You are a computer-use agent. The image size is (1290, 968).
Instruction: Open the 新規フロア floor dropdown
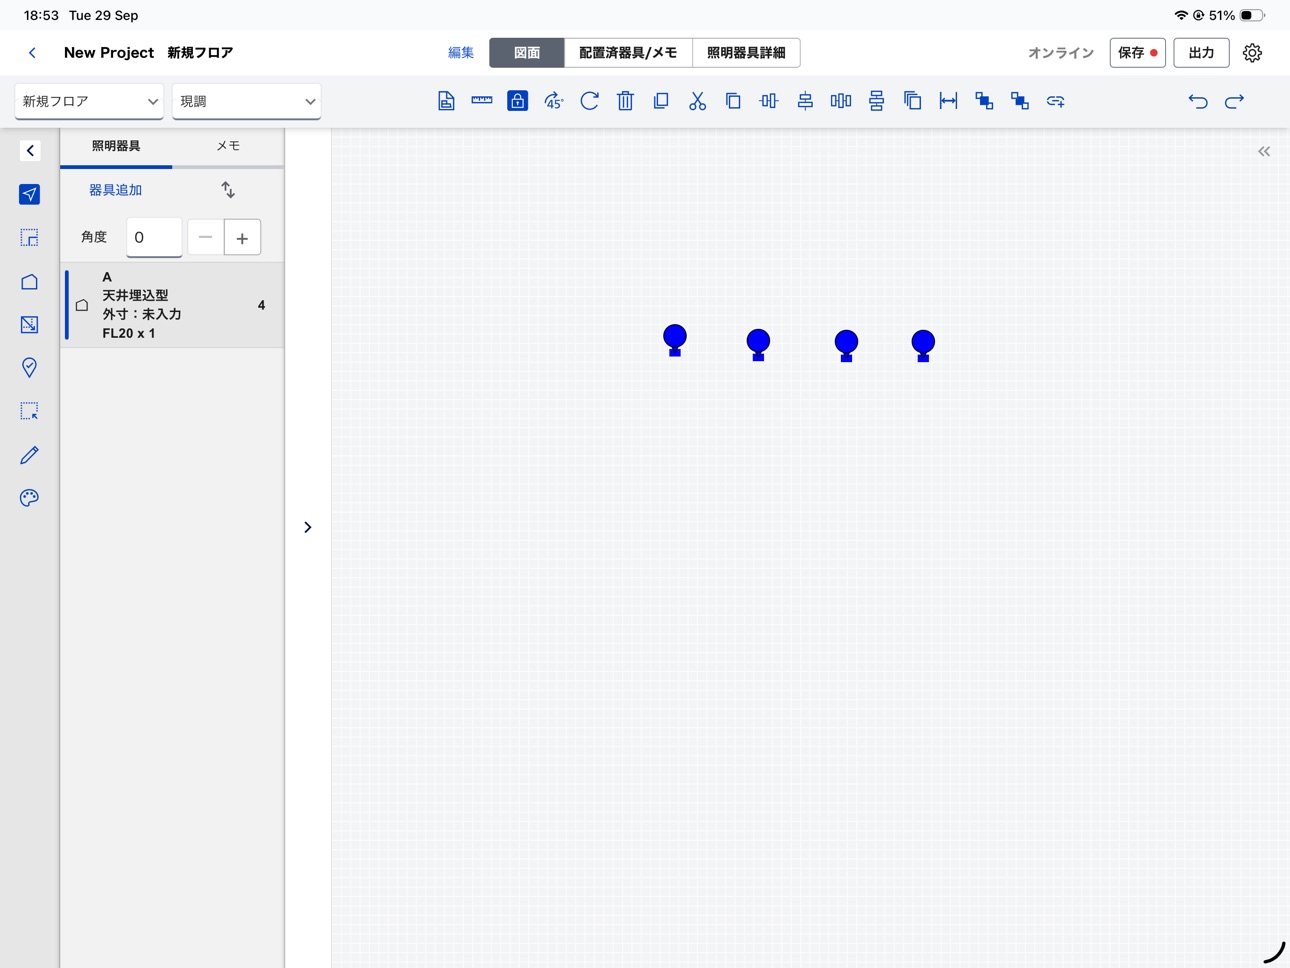tap(89, 101)
